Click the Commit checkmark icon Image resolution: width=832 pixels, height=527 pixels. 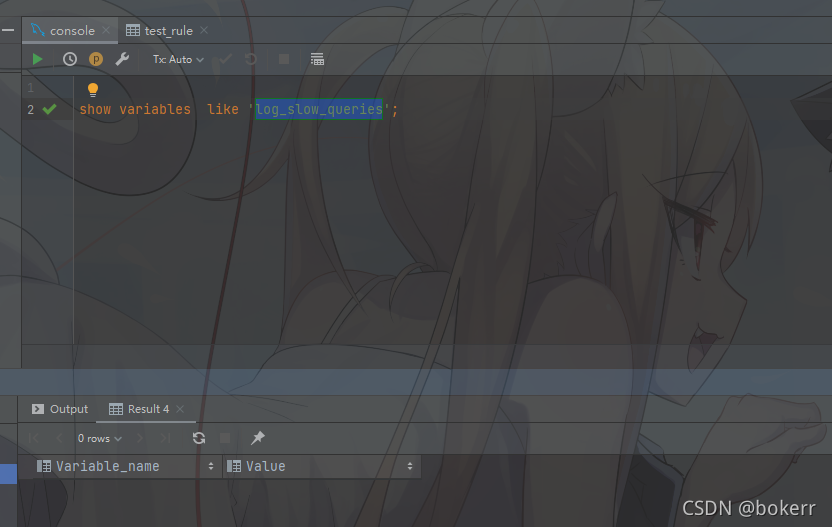pyautogui.click(x=226, y=59)
